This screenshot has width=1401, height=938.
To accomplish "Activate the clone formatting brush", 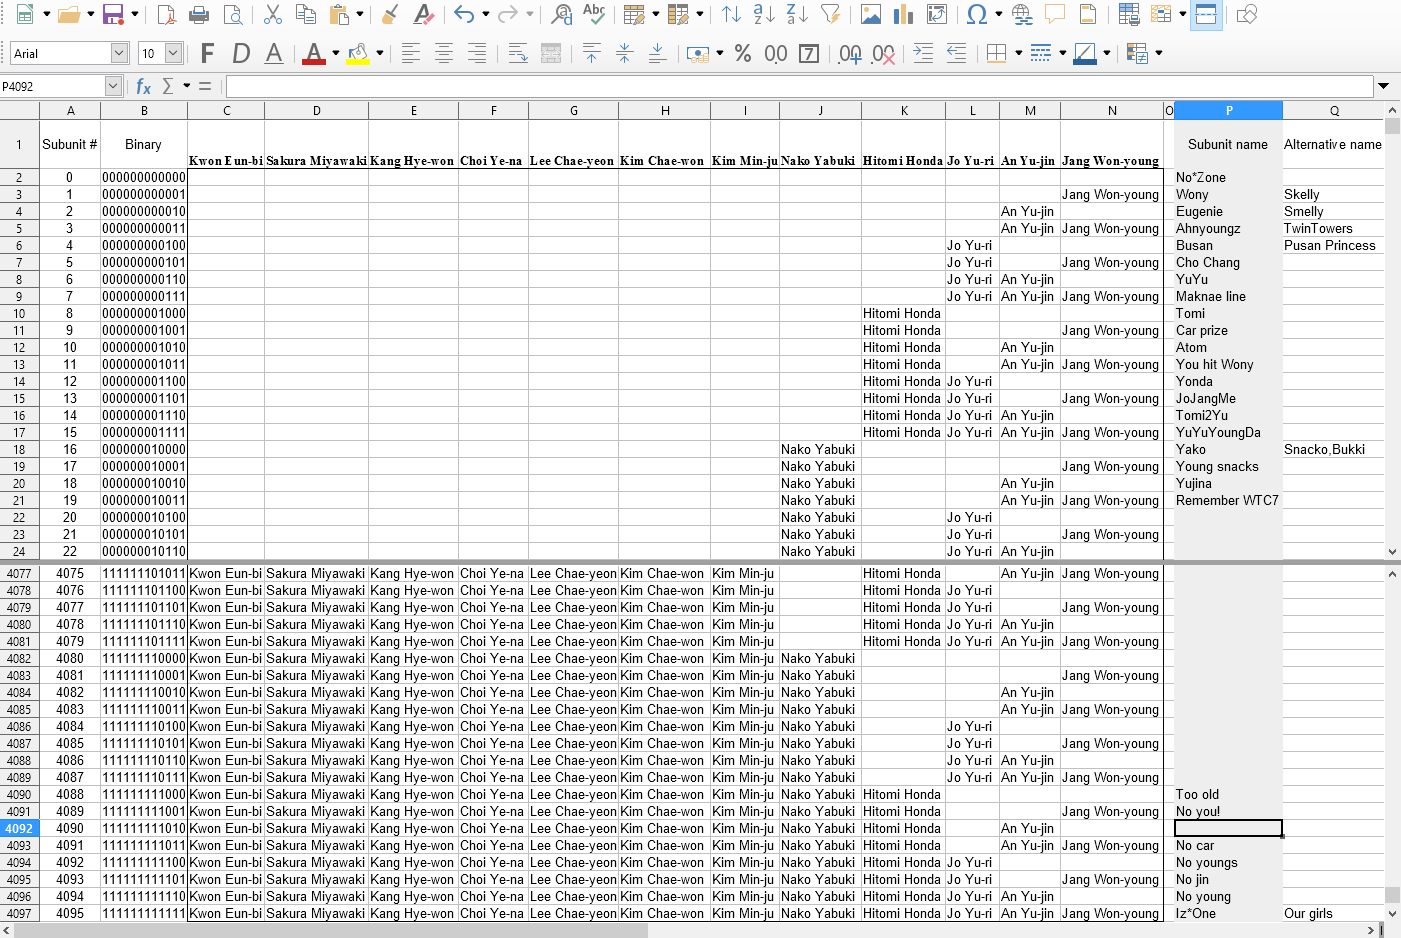I will [x=391, y=14].
